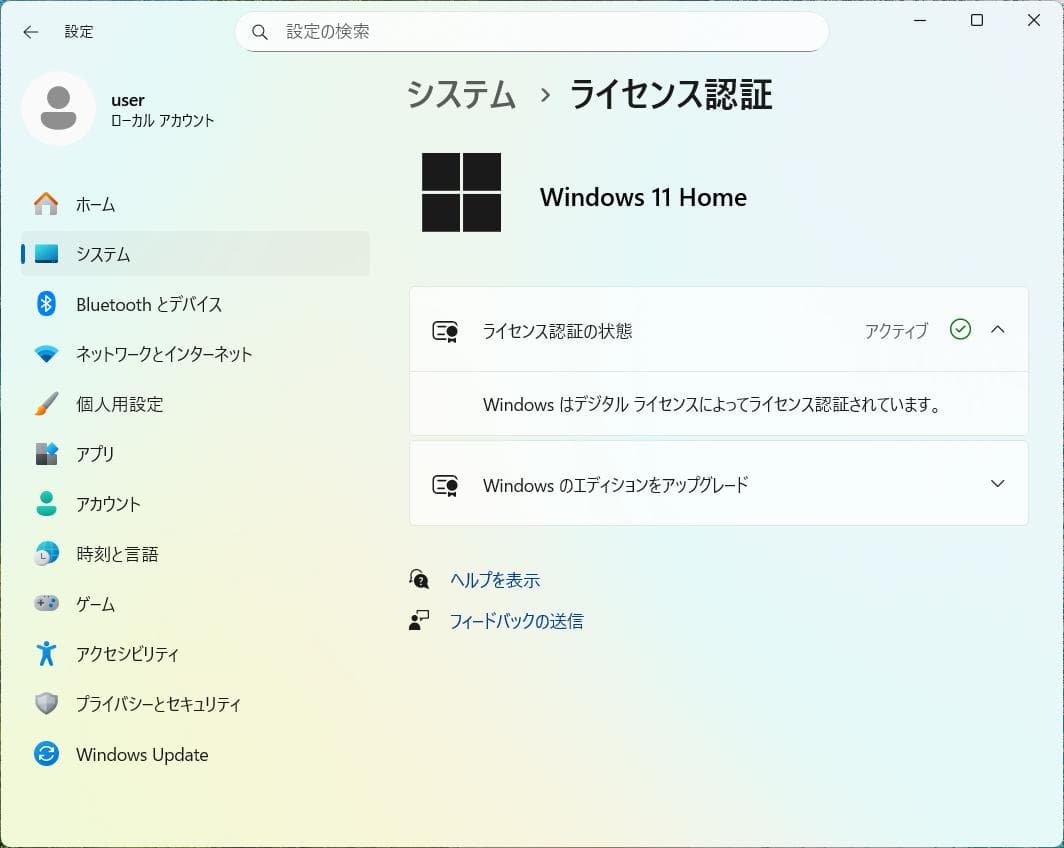Click the ローカル アカウント text

162,121
